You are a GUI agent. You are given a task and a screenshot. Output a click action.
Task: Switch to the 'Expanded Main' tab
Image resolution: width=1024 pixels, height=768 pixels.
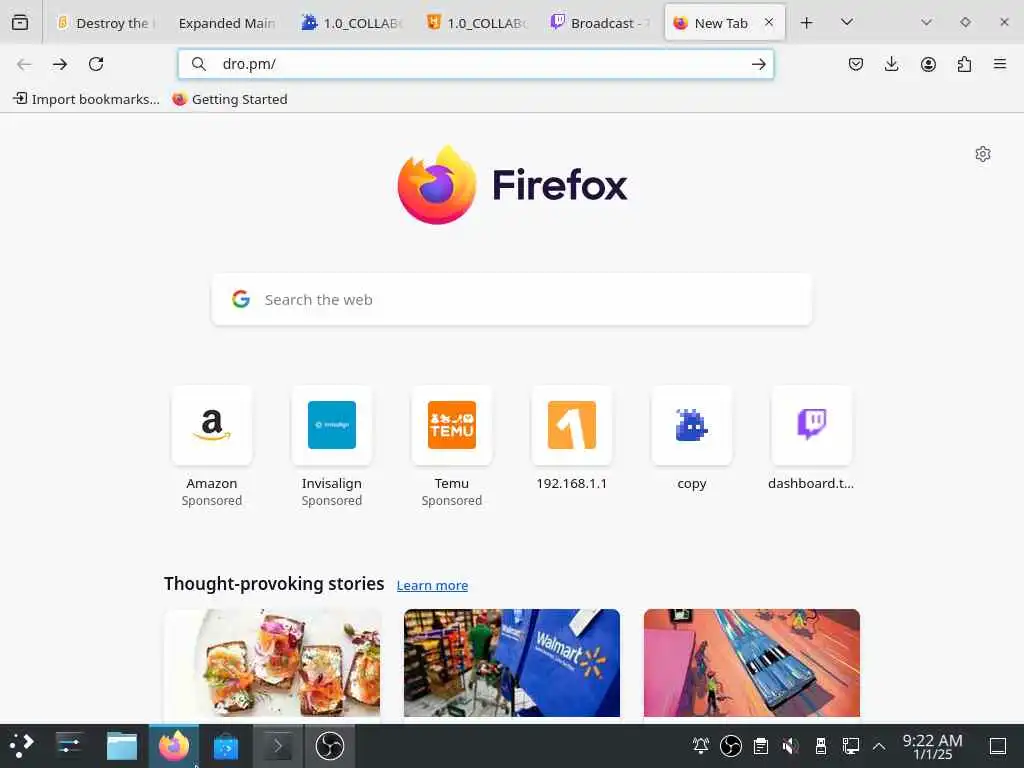(x=226, y=23)
